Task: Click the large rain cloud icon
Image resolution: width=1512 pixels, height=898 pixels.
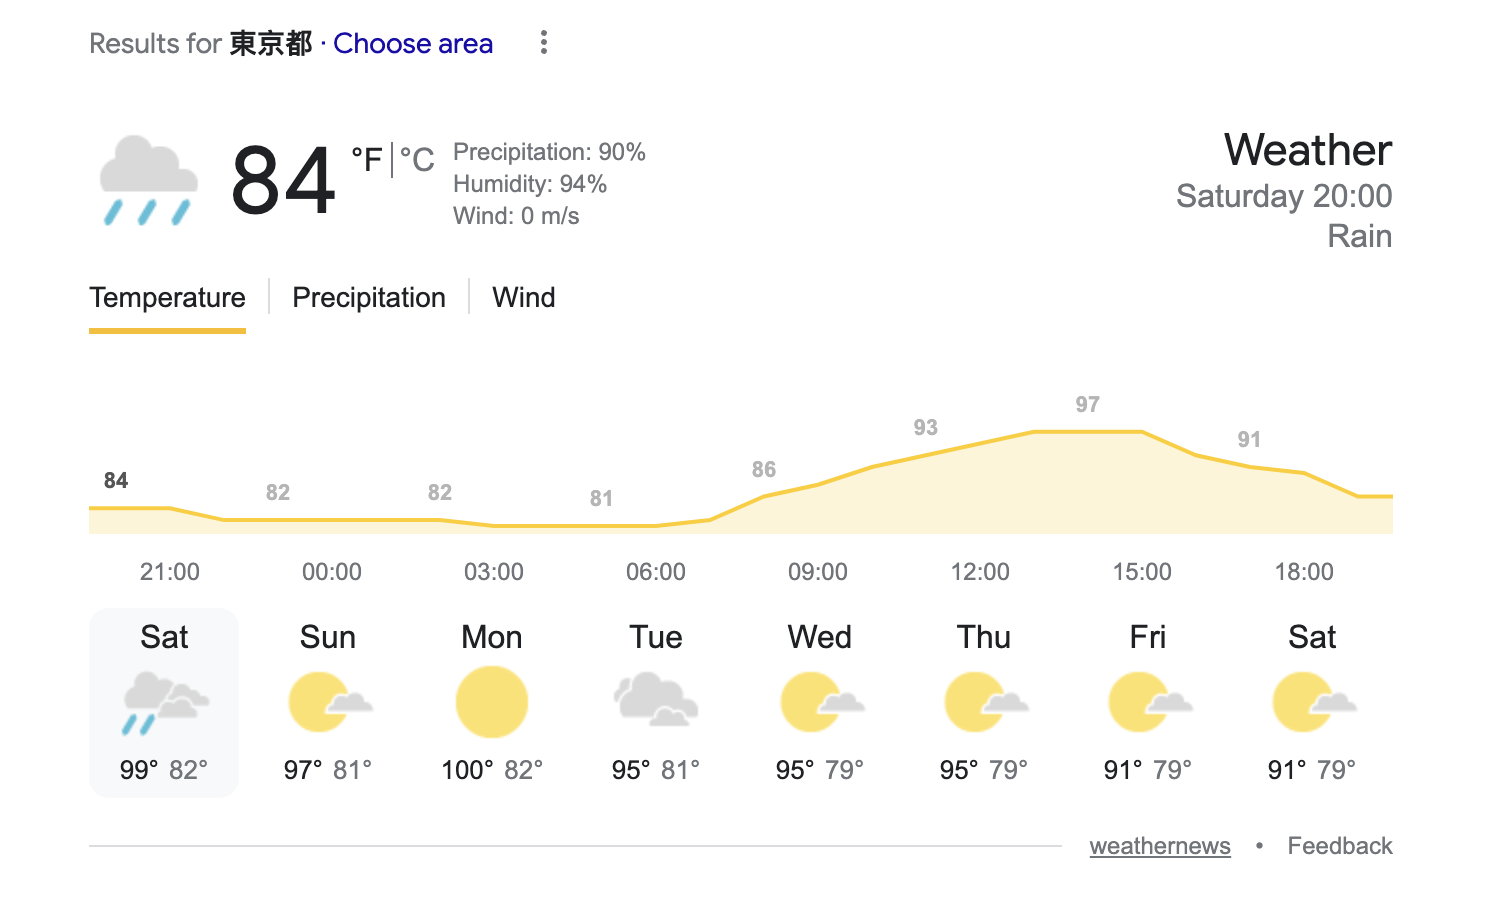Action: 148,180
